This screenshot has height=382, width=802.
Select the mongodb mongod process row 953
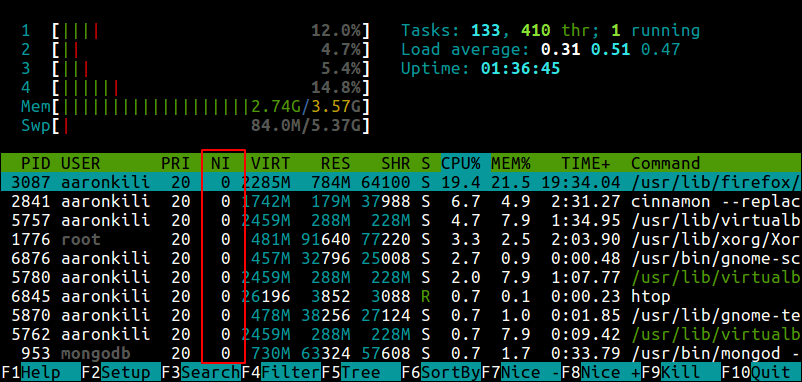coord(401,354)
